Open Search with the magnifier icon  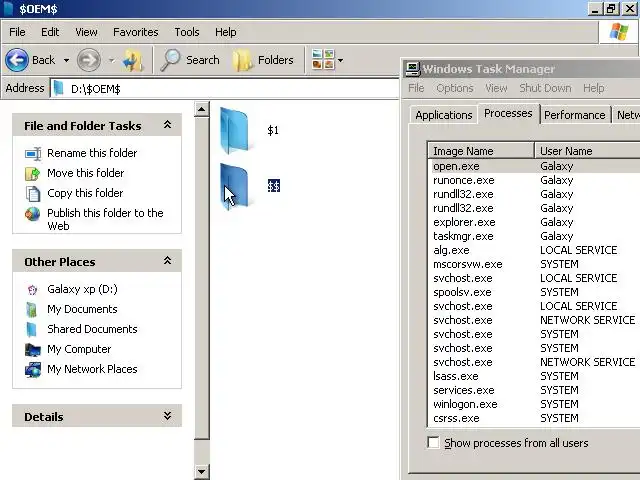(170, 60)
